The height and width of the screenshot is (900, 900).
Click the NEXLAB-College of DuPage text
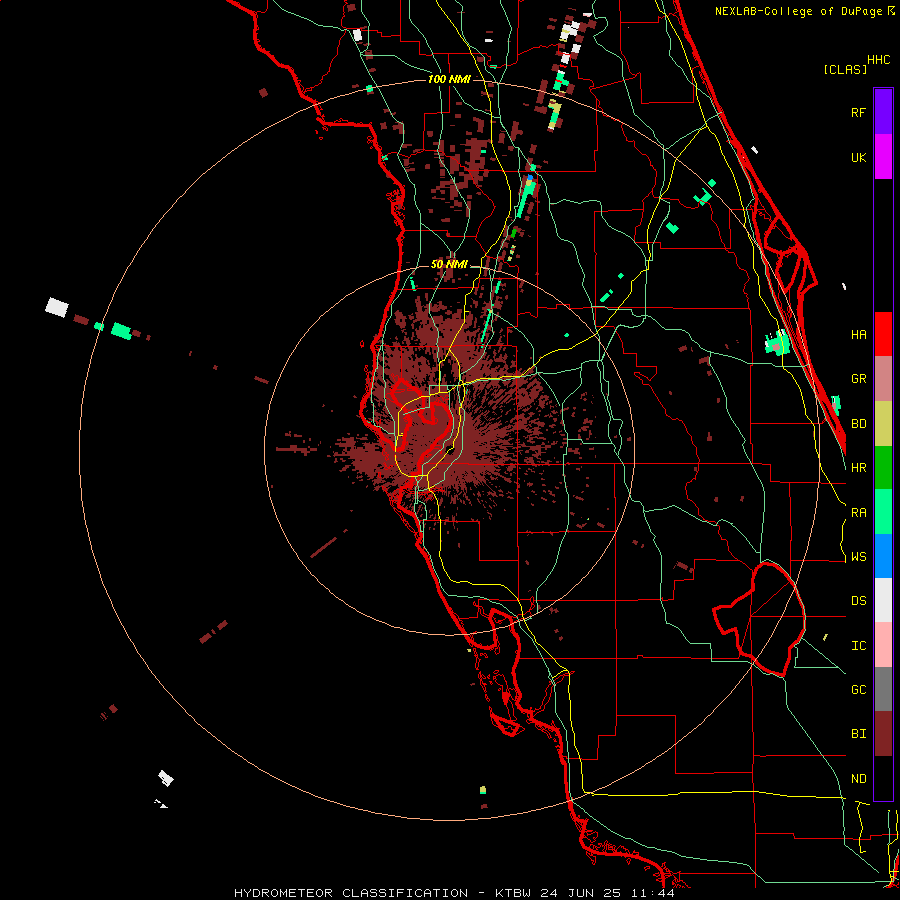(800, 11)
